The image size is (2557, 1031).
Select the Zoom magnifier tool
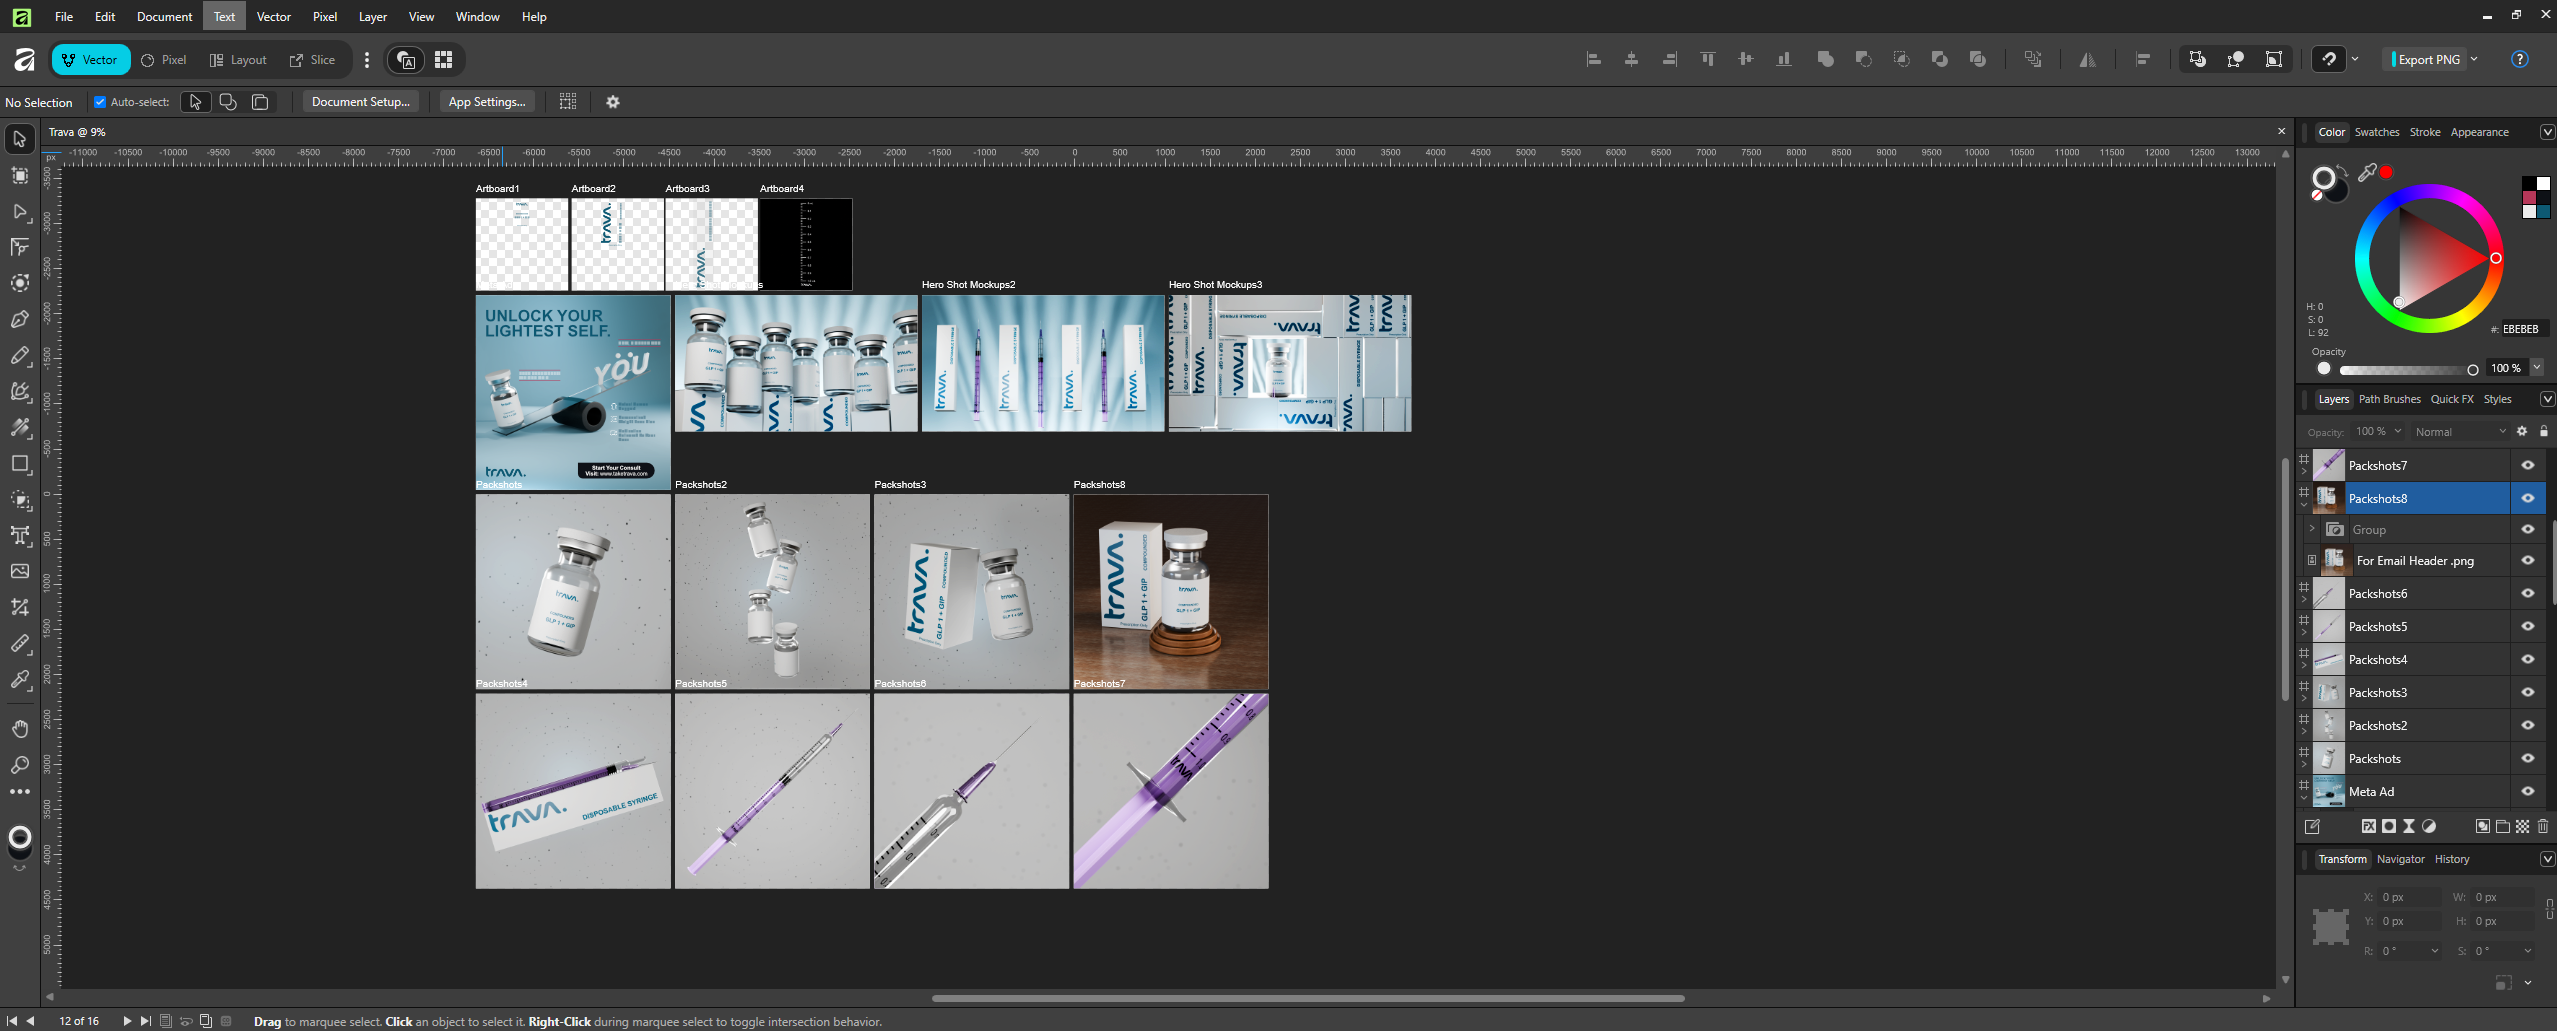coord(20,765)
